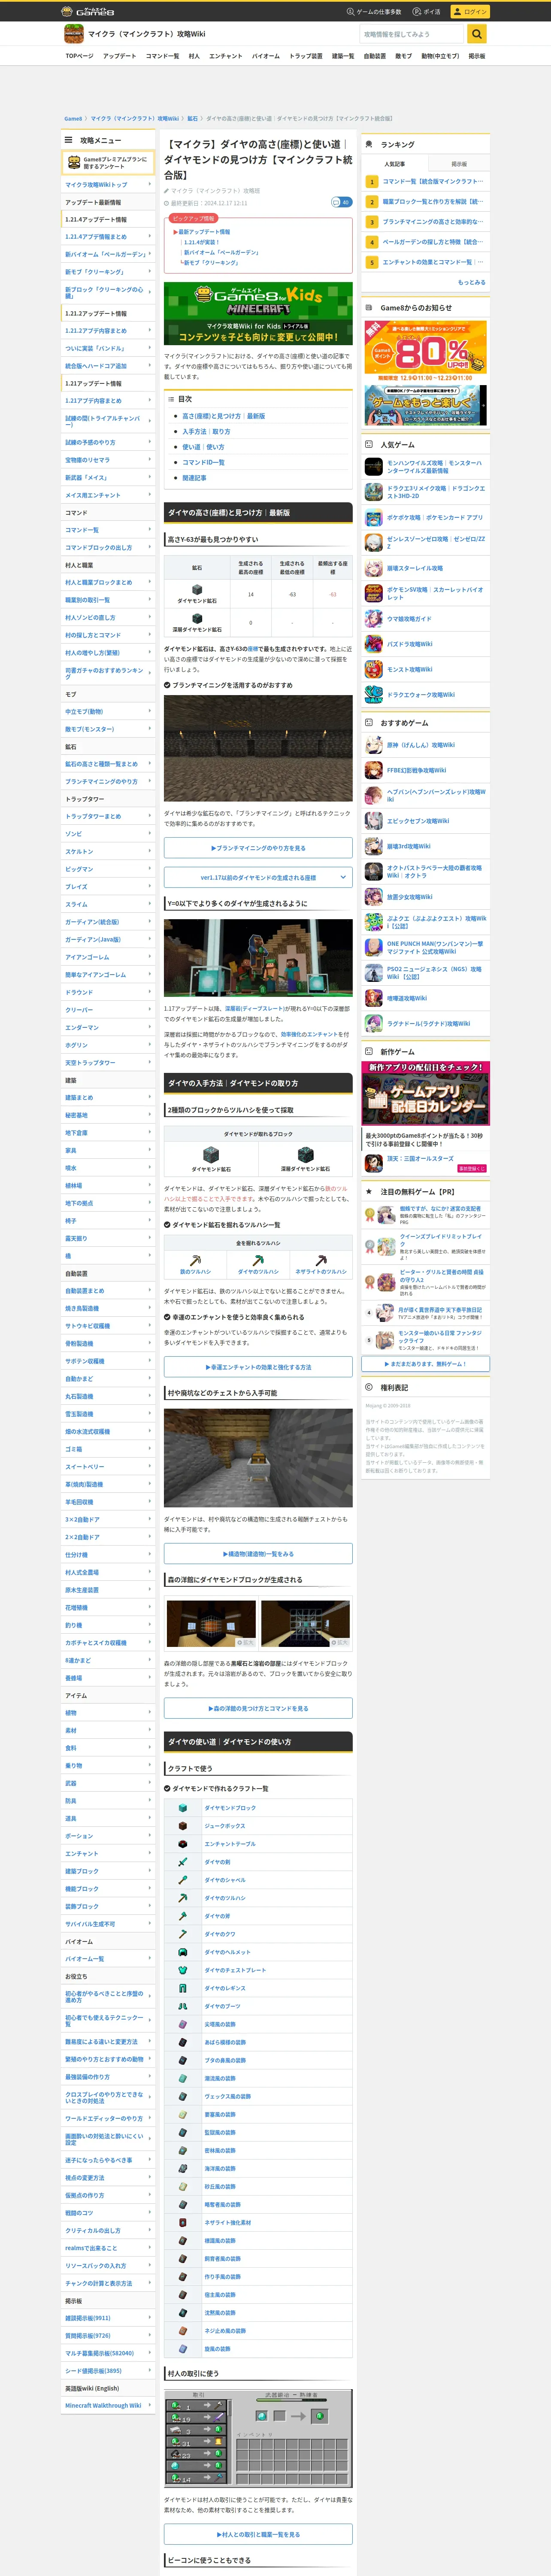Viewport: 551px width, 2576px height.
Task: Open the comment count bubble showing 40
Action: 341,202
